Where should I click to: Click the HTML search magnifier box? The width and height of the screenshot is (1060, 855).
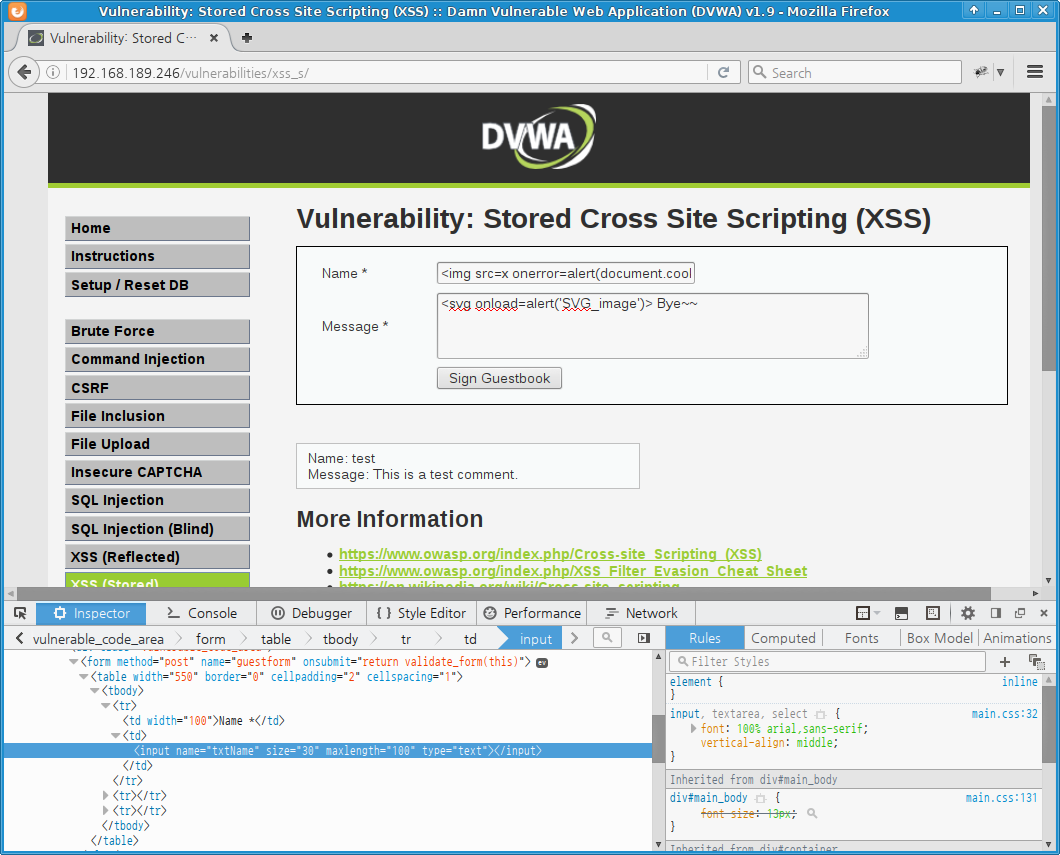pos(607,637)
